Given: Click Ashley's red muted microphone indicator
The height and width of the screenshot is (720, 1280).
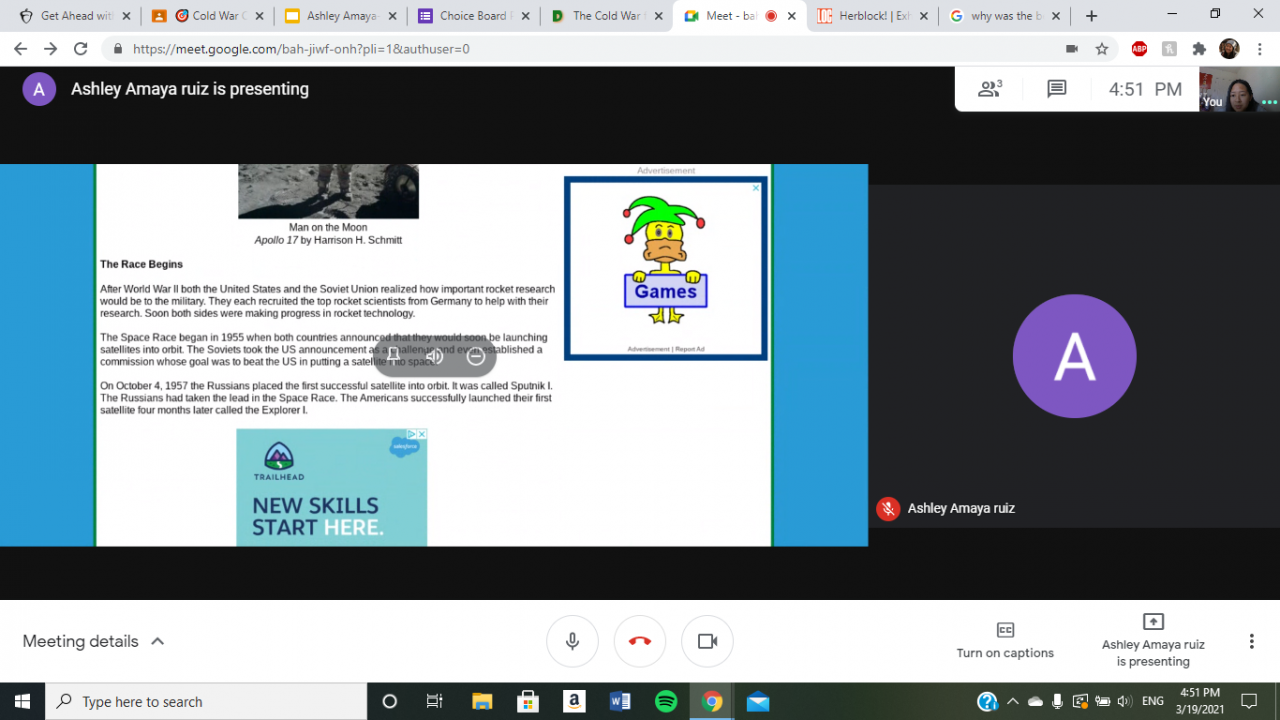Looking at the screenshot, I should pos(887,508).
